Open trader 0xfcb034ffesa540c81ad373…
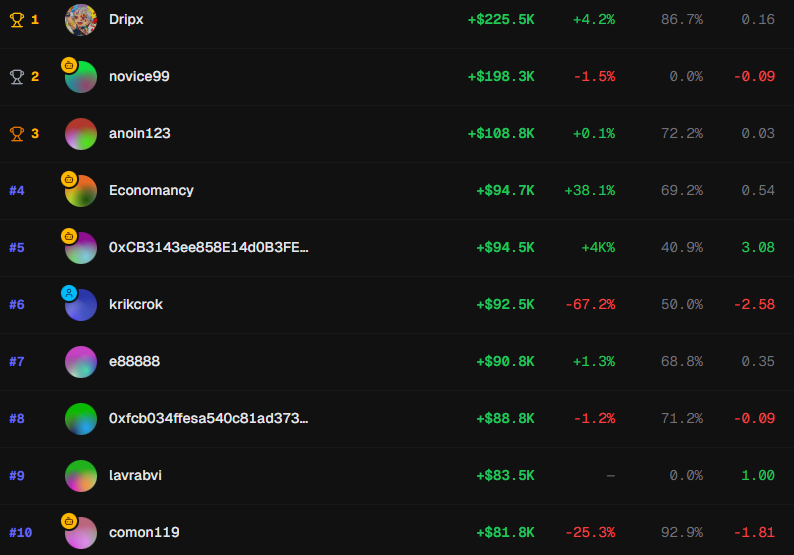Screen dimensions: 794x555 (209, 418)
